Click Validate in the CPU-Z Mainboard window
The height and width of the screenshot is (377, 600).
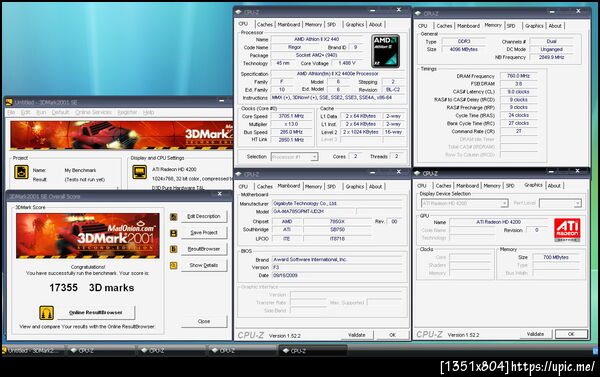[357, 335]
